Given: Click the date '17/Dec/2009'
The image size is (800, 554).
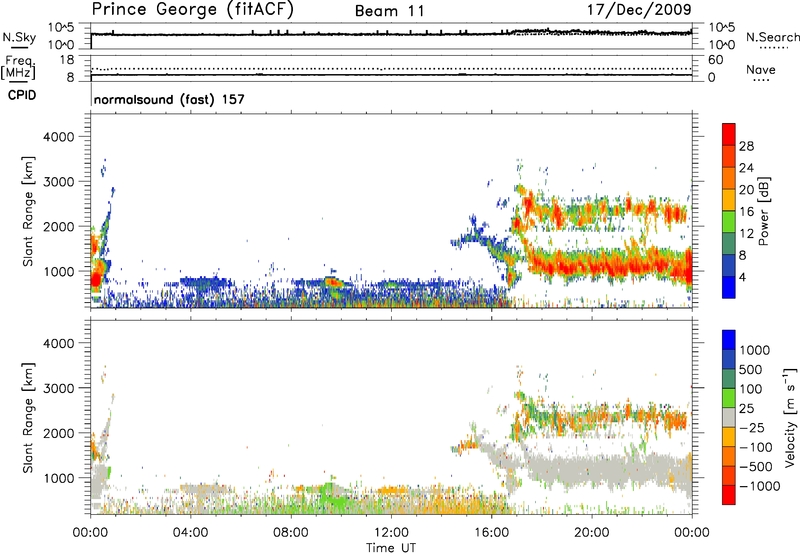Looking at the screenshot, I should 639,10.
